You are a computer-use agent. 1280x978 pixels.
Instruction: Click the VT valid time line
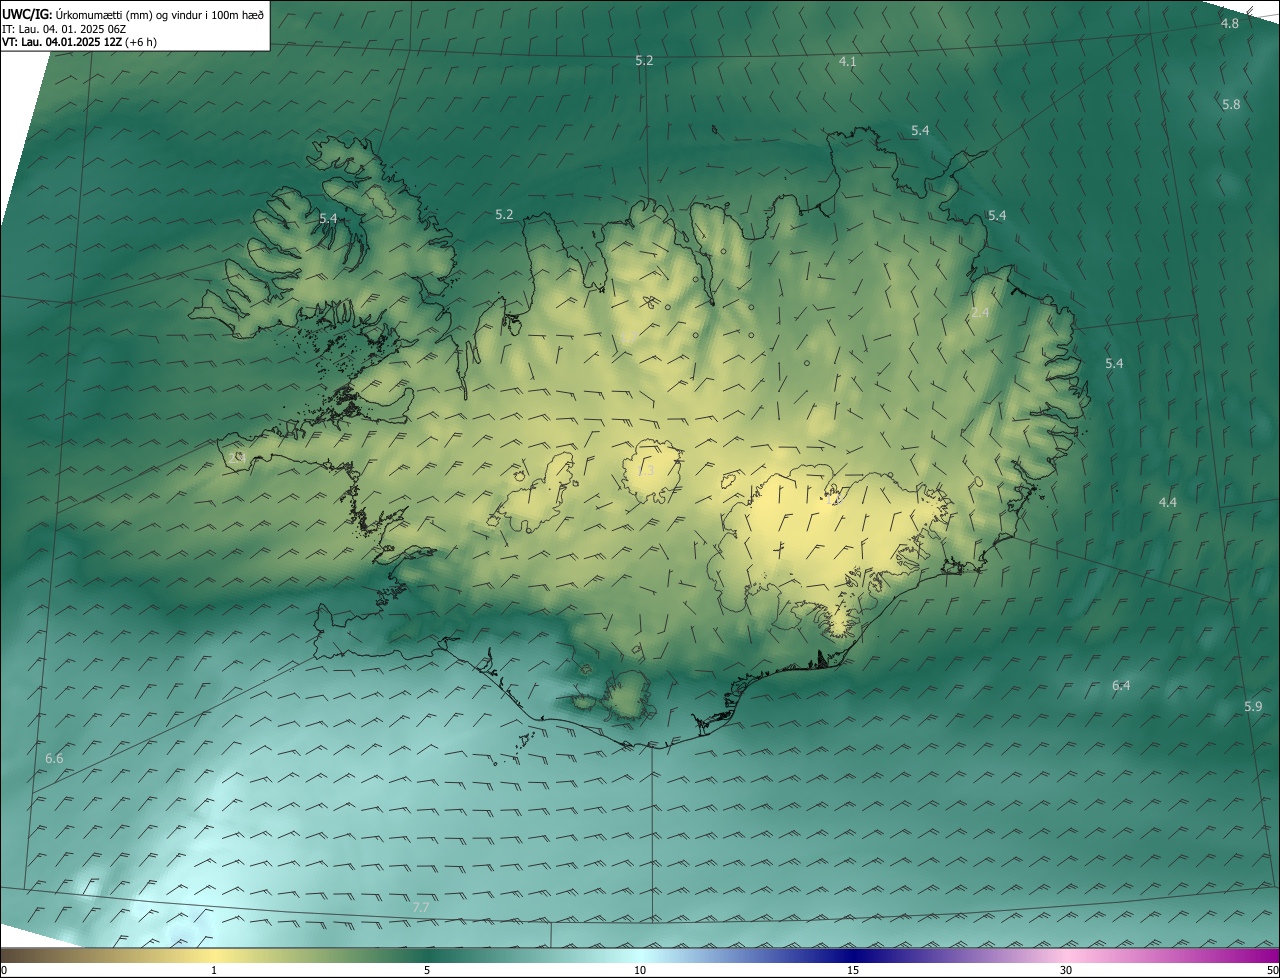click(79, 42)
